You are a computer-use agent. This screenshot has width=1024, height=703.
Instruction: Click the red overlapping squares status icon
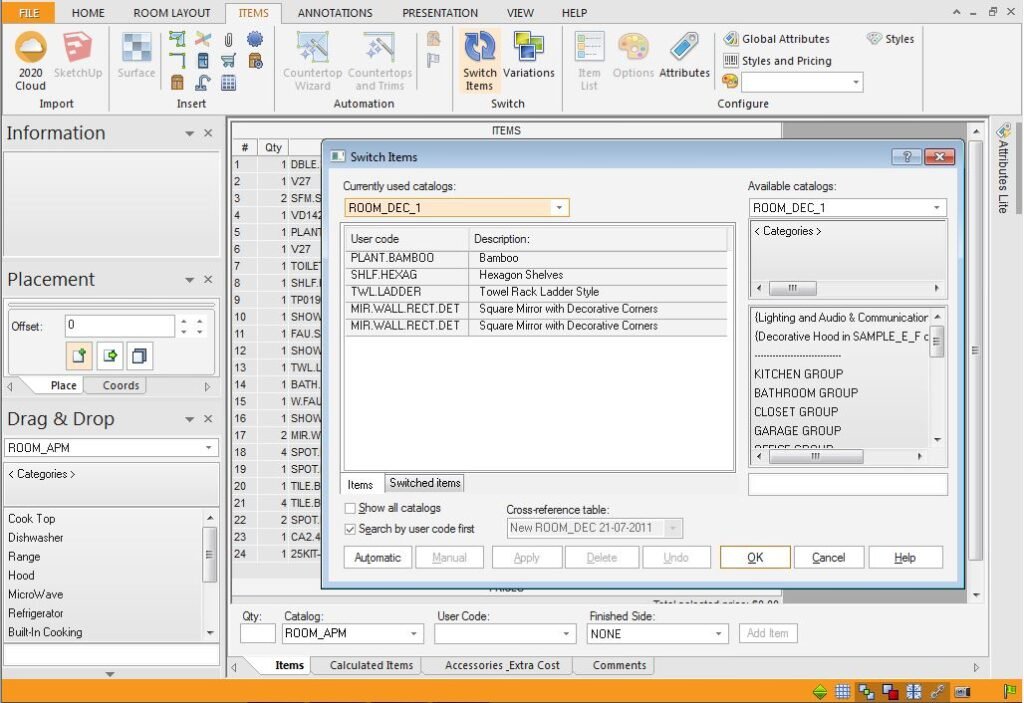coord(890,691)
